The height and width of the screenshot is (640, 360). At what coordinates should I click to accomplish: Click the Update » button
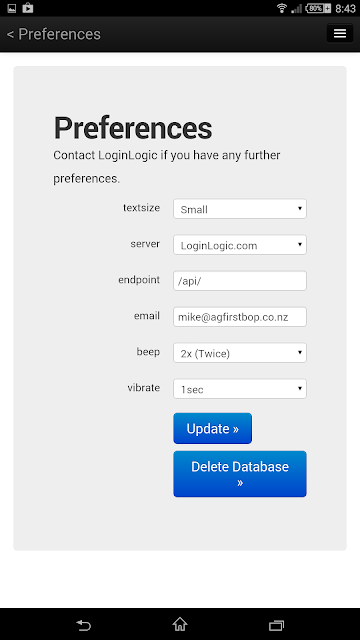[x=212, y=428]
